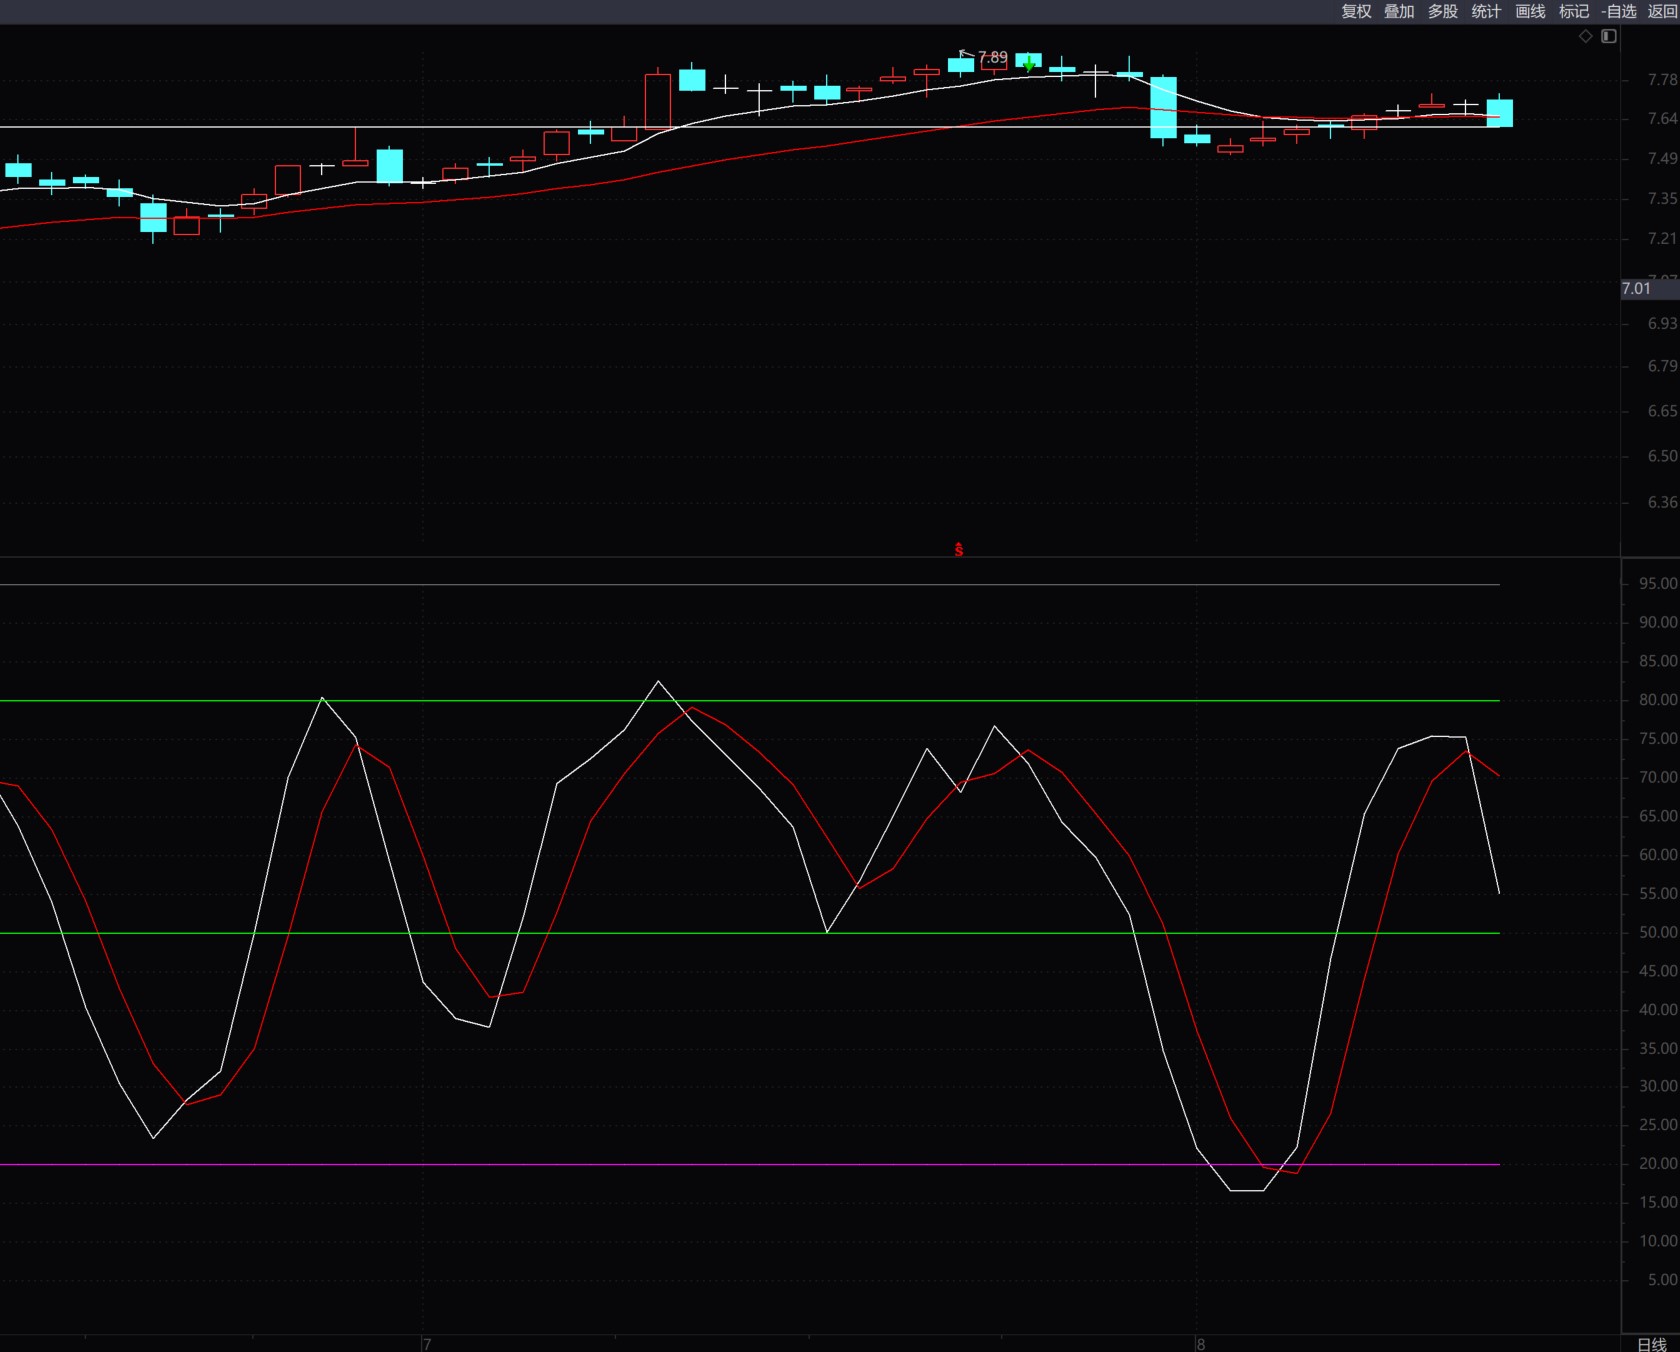Image resolution: width=1680 pixels, height=1352 pixels.
Task: Click the 7.21 price axis label
Action: click(1662, 239)
